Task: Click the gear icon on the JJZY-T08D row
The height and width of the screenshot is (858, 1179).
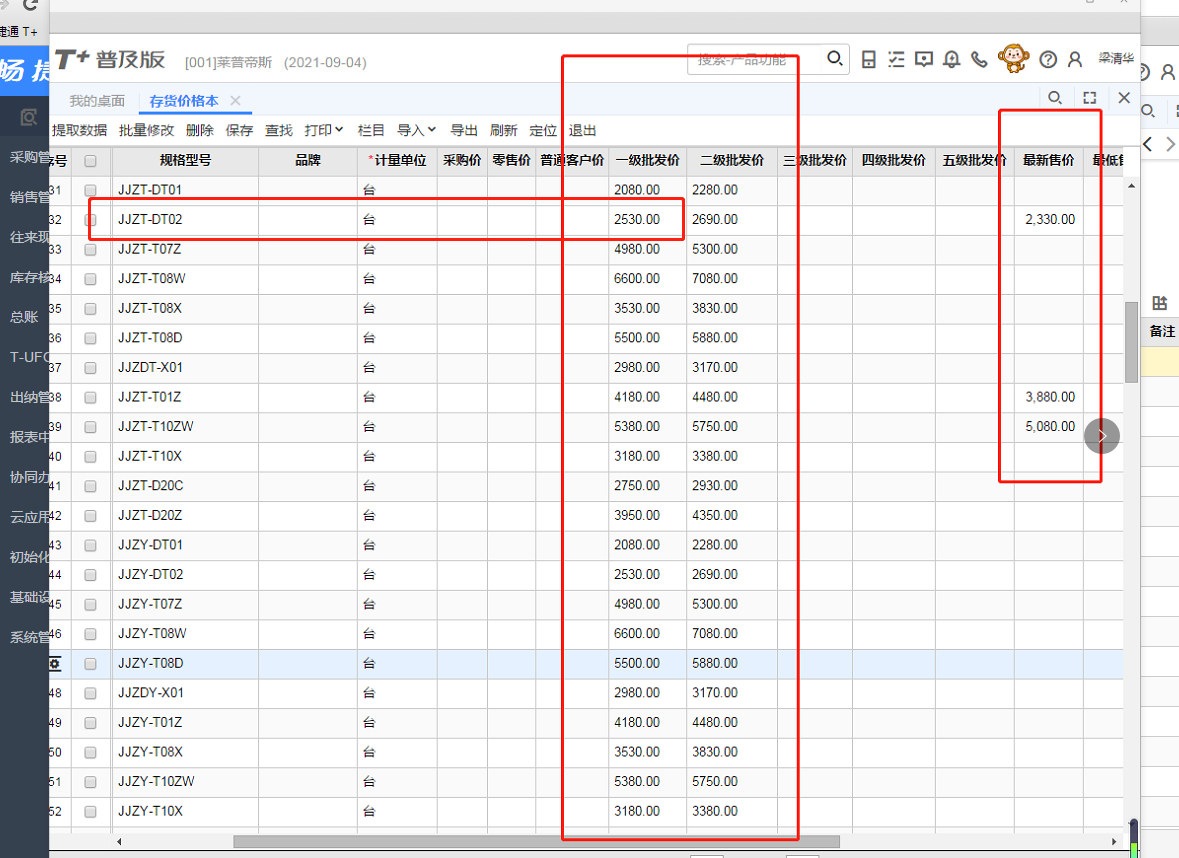Action: pyautogui.click(x=54, y=663)
